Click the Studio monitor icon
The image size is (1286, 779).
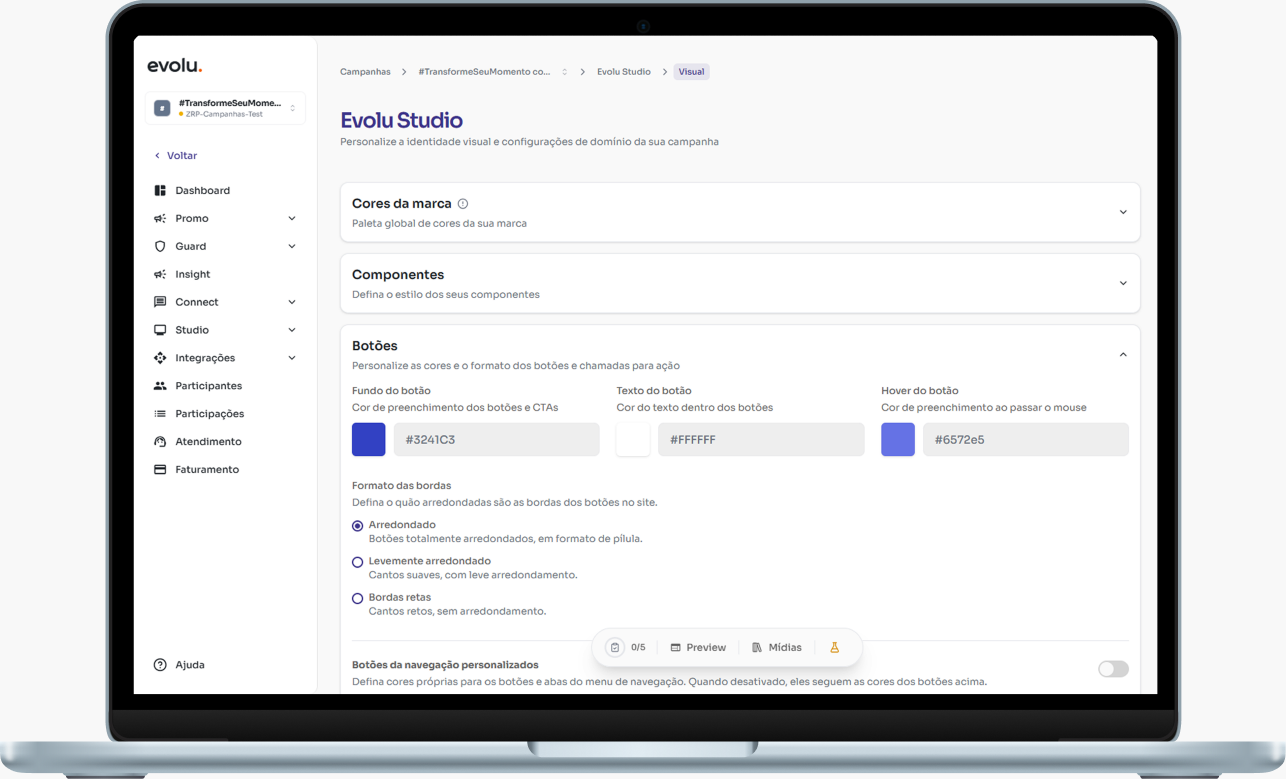point(160,330)
